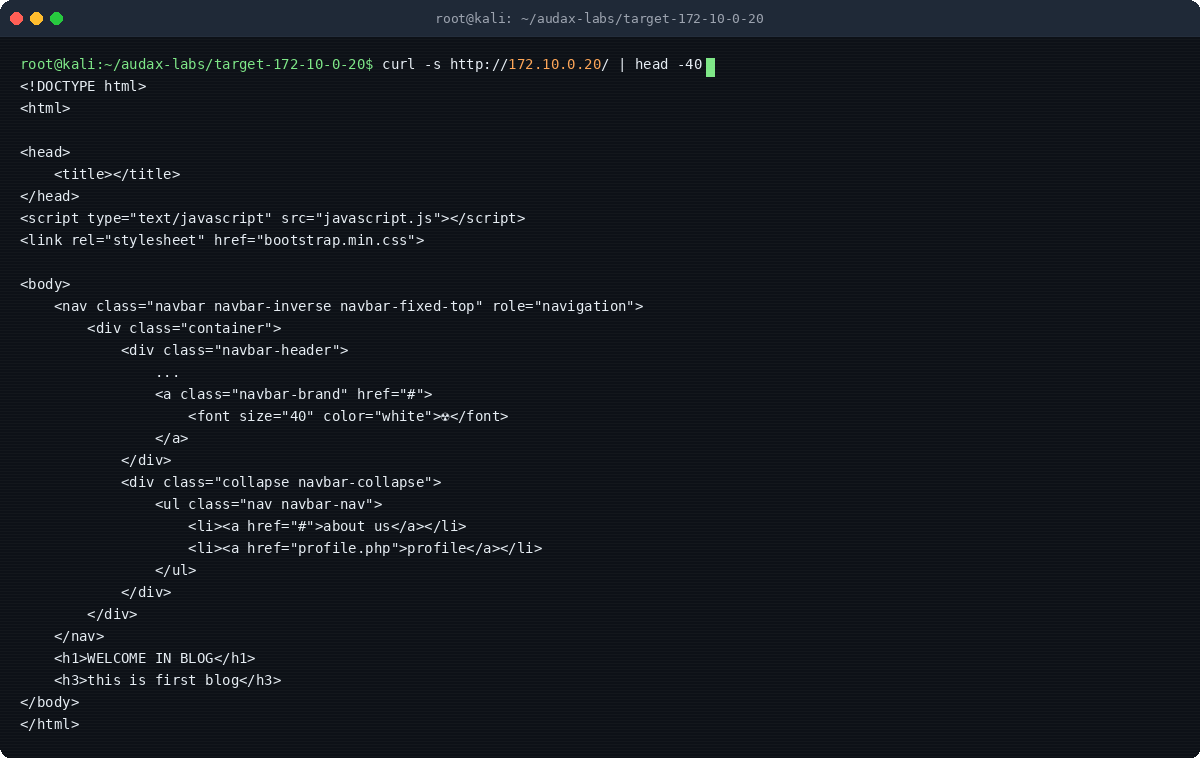This screenshot has width=1200, height=758.
Task: Click the '<div class="navbar-header">' line
Action: pyautogui.click(x=235, y=350)
